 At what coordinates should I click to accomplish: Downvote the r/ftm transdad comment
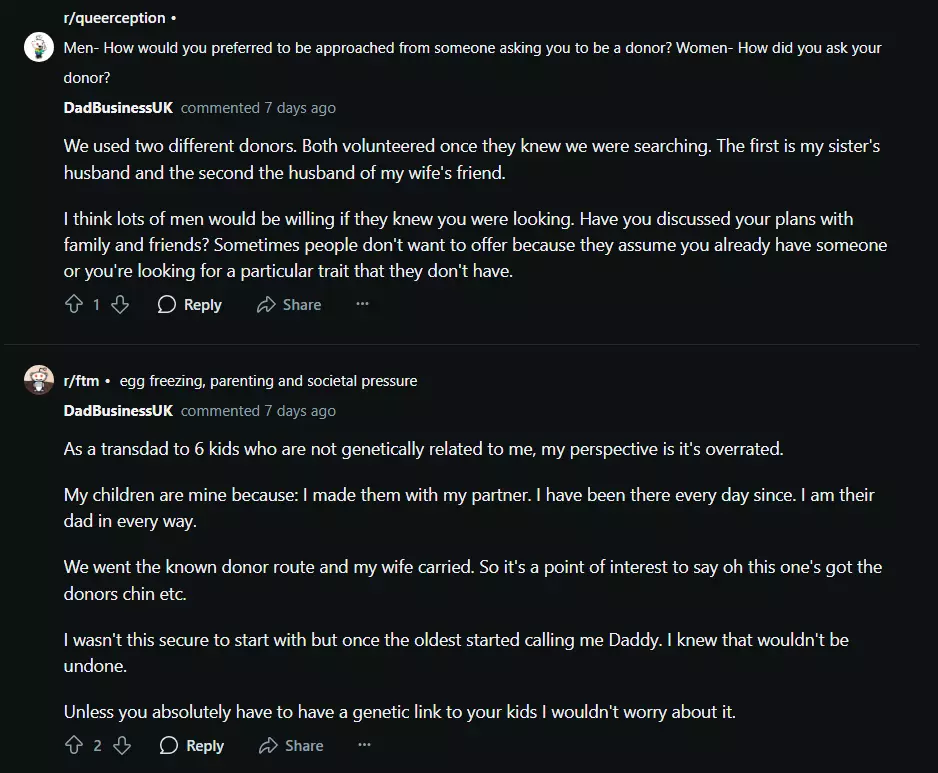point(122,745)
